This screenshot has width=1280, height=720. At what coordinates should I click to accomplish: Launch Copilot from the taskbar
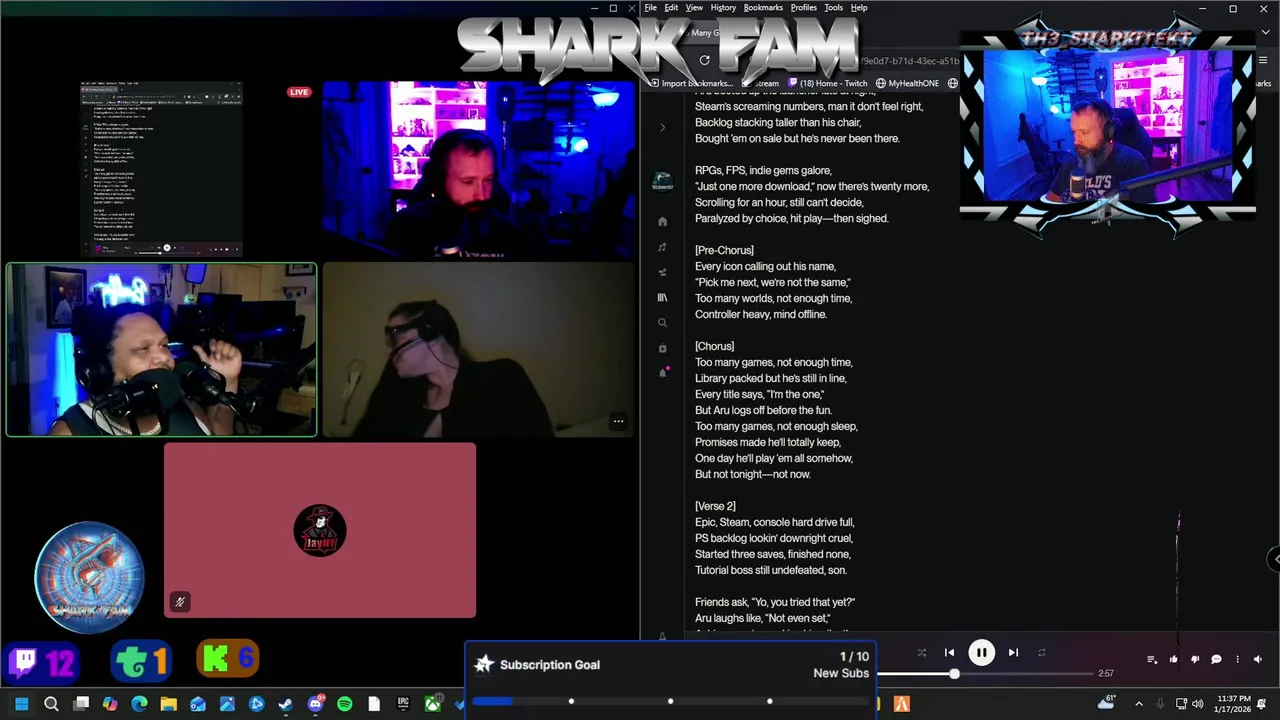110,704
